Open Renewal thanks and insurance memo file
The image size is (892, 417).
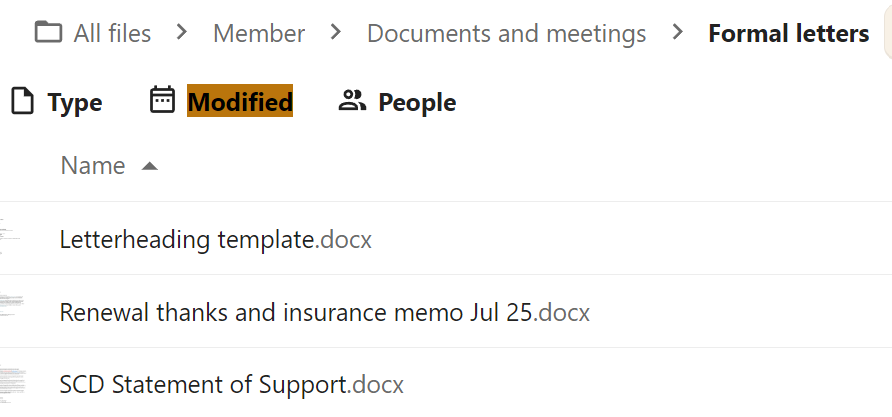click(x=324, y=312)
